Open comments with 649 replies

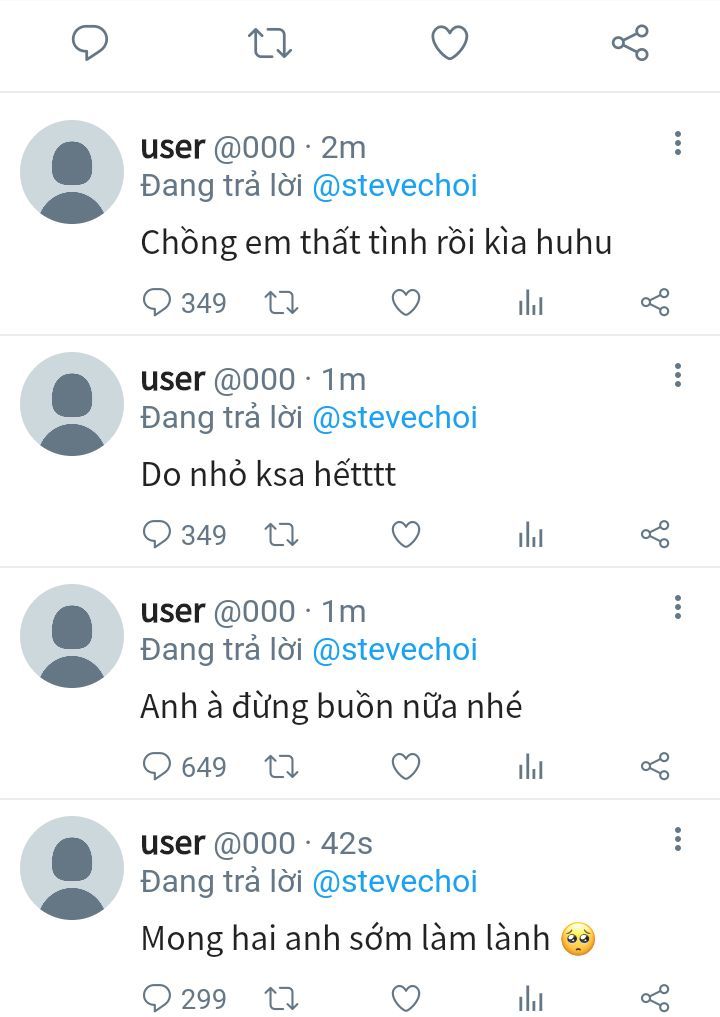click(184, 767)
